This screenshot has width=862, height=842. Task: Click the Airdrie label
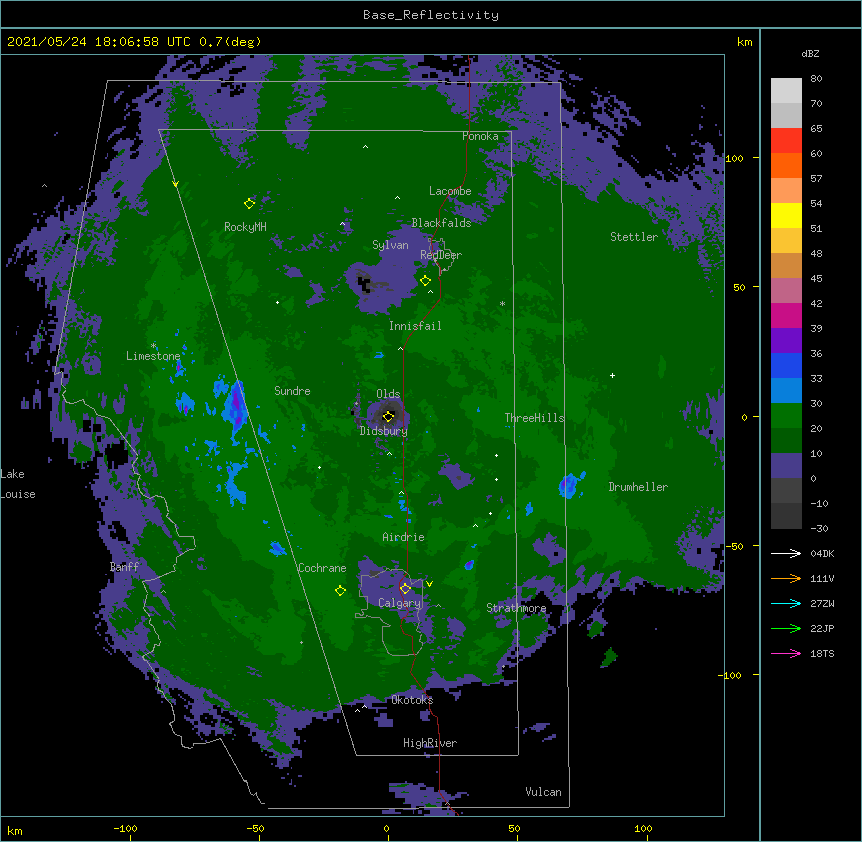(x=404, y=537)
